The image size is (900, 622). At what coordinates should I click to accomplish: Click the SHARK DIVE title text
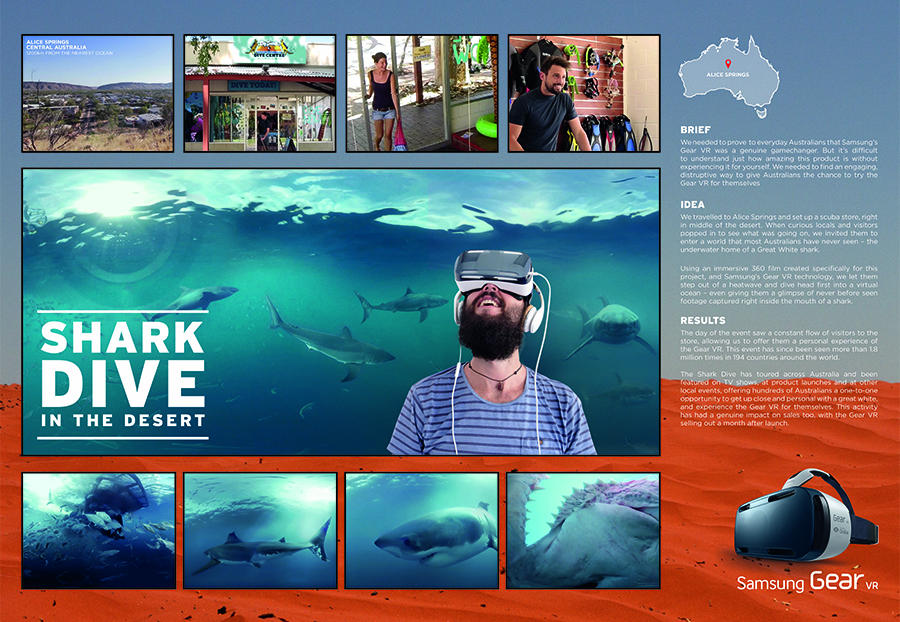pyautogui.click(x=123, y=362)
